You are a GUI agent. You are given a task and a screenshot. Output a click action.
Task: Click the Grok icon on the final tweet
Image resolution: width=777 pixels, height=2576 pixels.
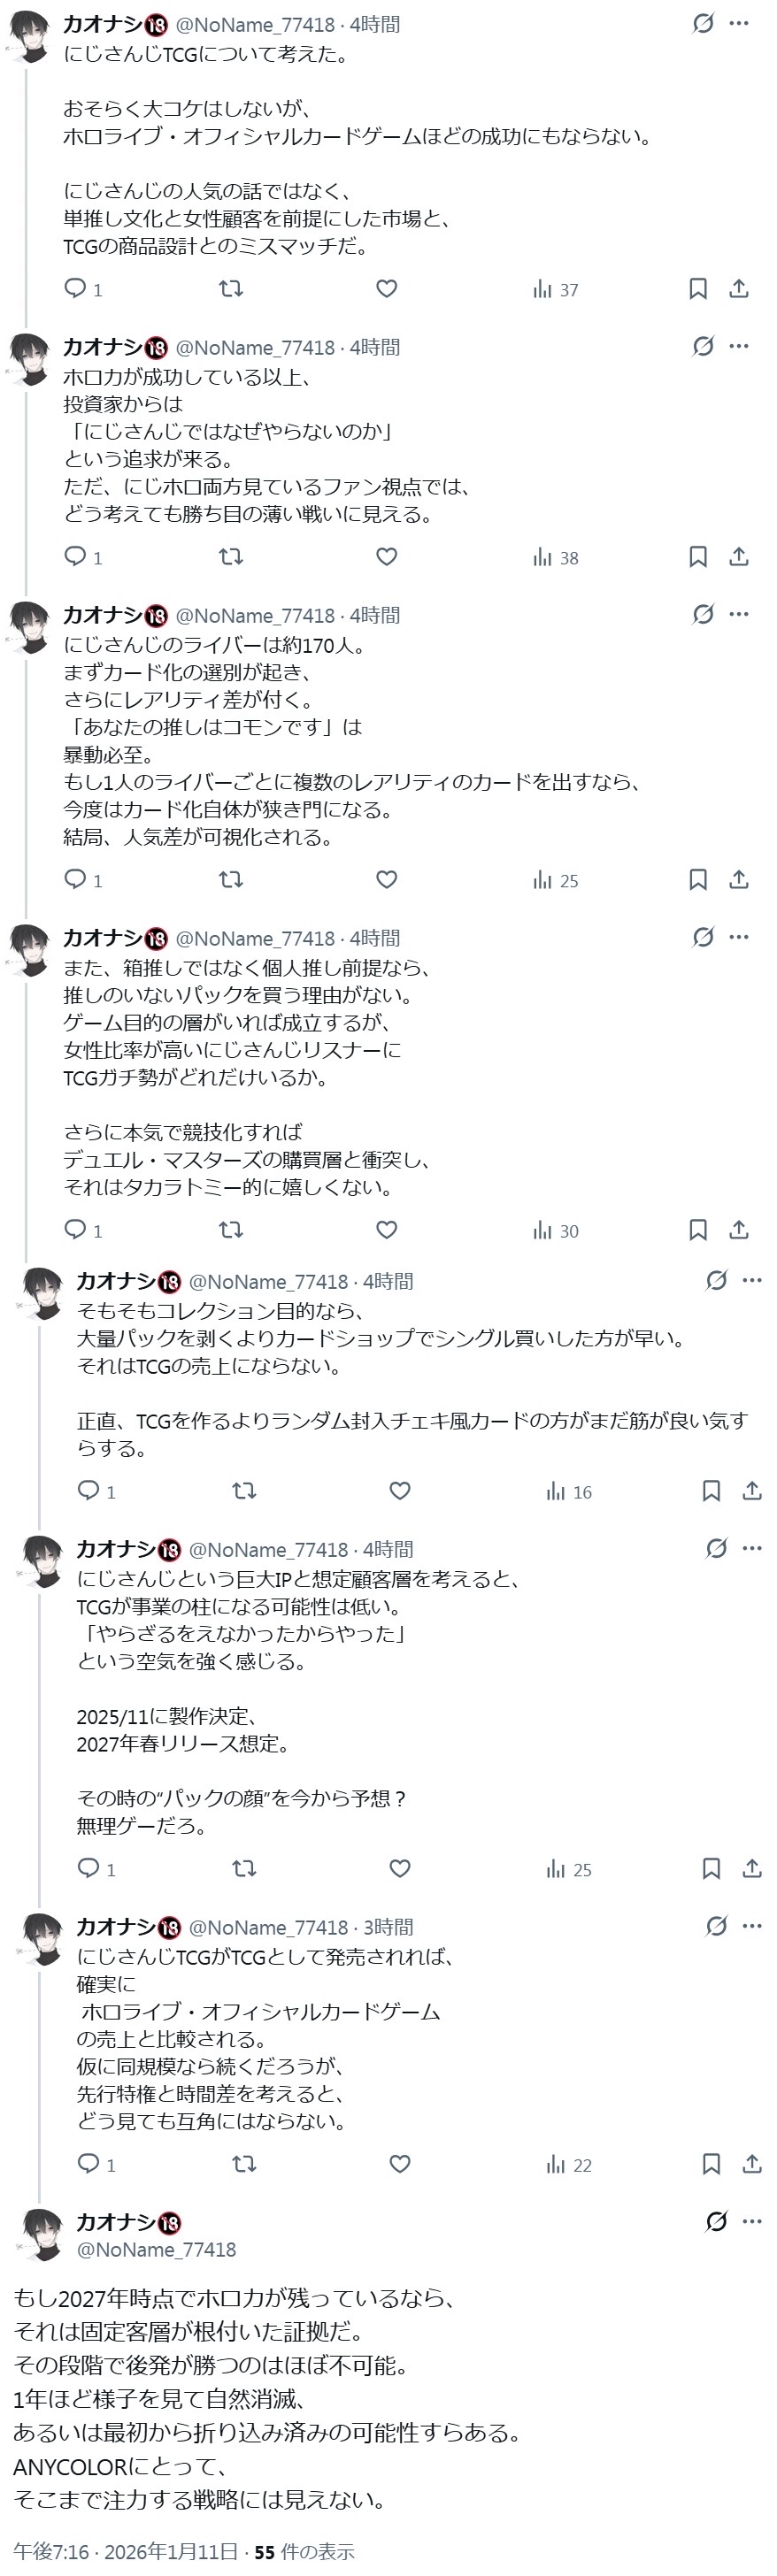coord(716,2222)
